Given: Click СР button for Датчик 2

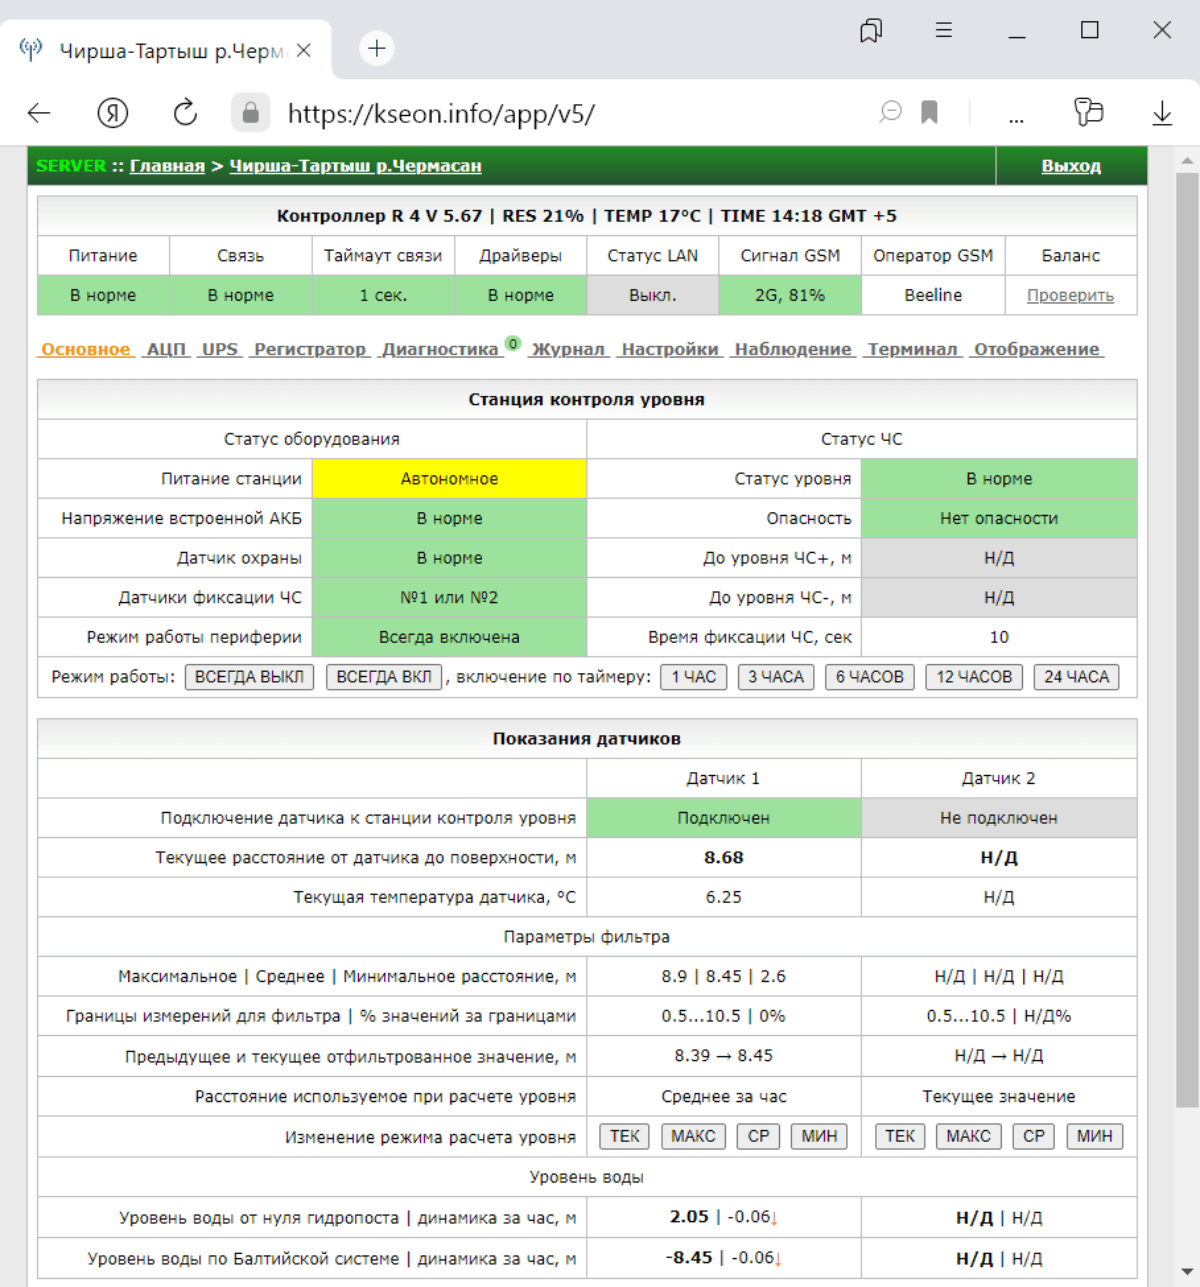Looking at the screenshot, I should [1034, 1137].
